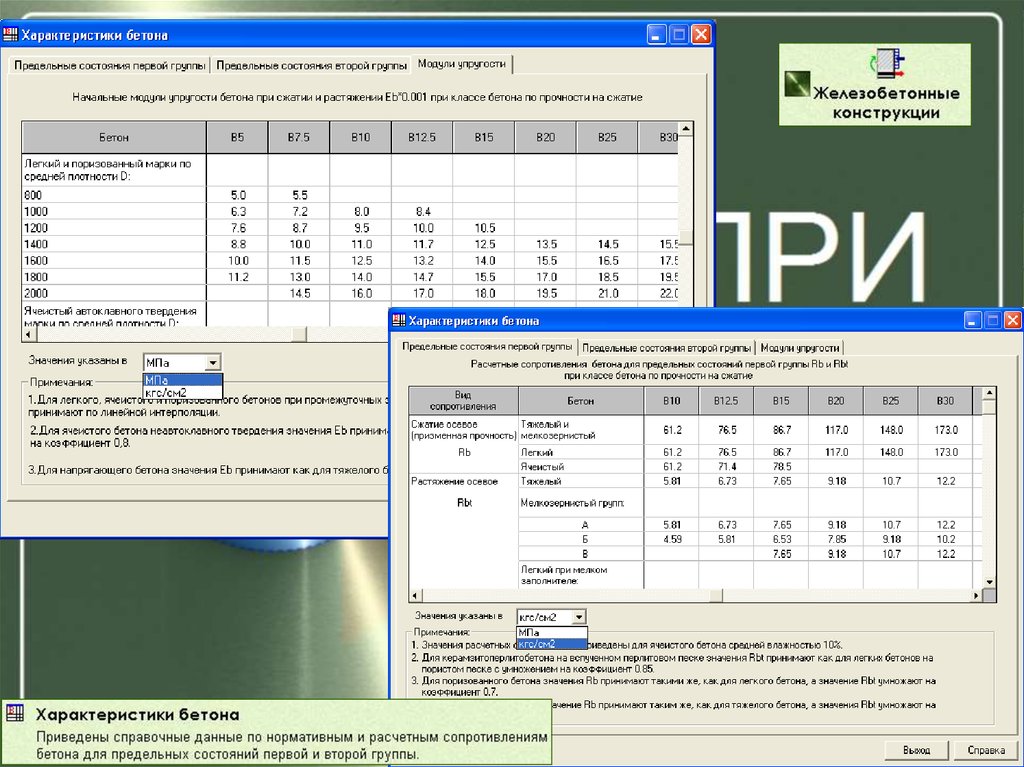Image resolution: width=1024 pixels, height=767 pixels.
Task: Click the title bar icon of the Rb resistance window
Action: 399,321
